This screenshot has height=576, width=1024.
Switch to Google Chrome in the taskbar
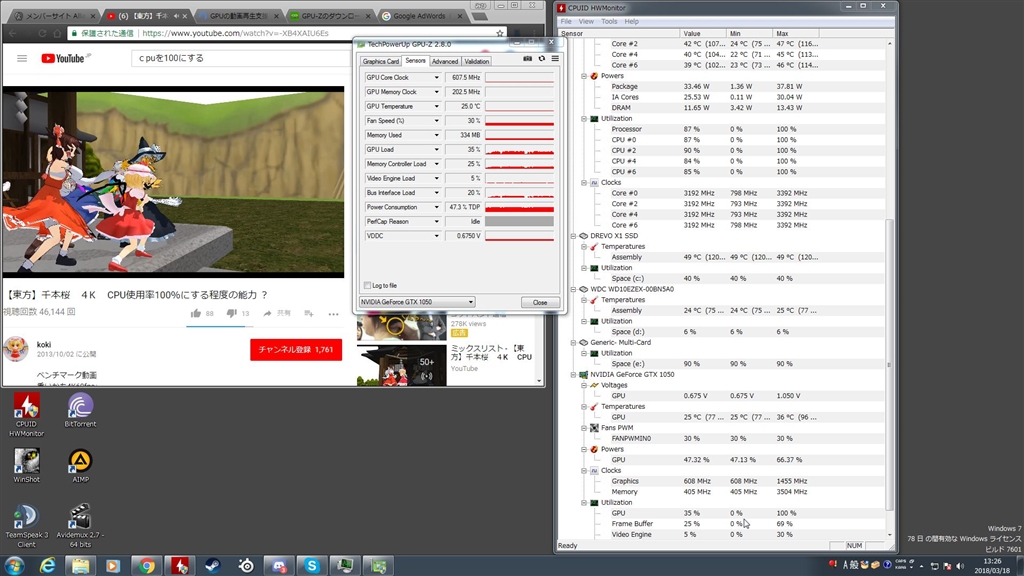coord(146,566)
